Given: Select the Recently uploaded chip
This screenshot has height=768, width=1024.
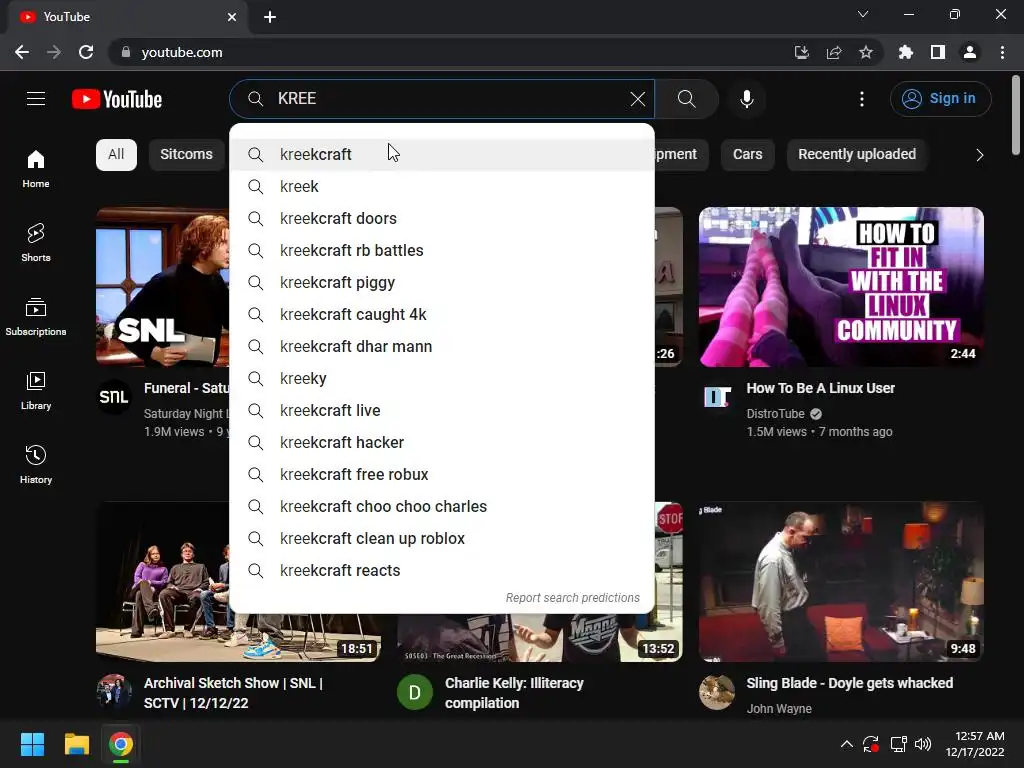Looking at the screenshot, I should [857, 155].
